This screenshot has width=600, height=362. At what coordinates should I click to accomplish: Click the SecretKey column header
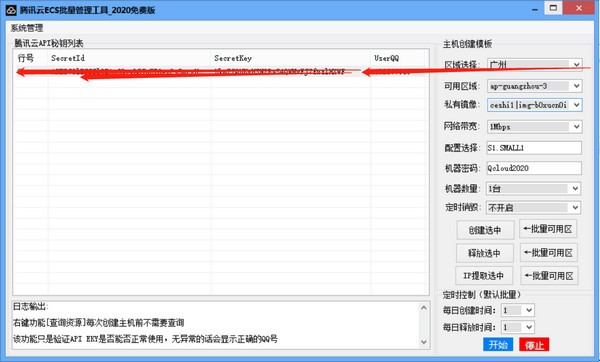pos(291,58)
